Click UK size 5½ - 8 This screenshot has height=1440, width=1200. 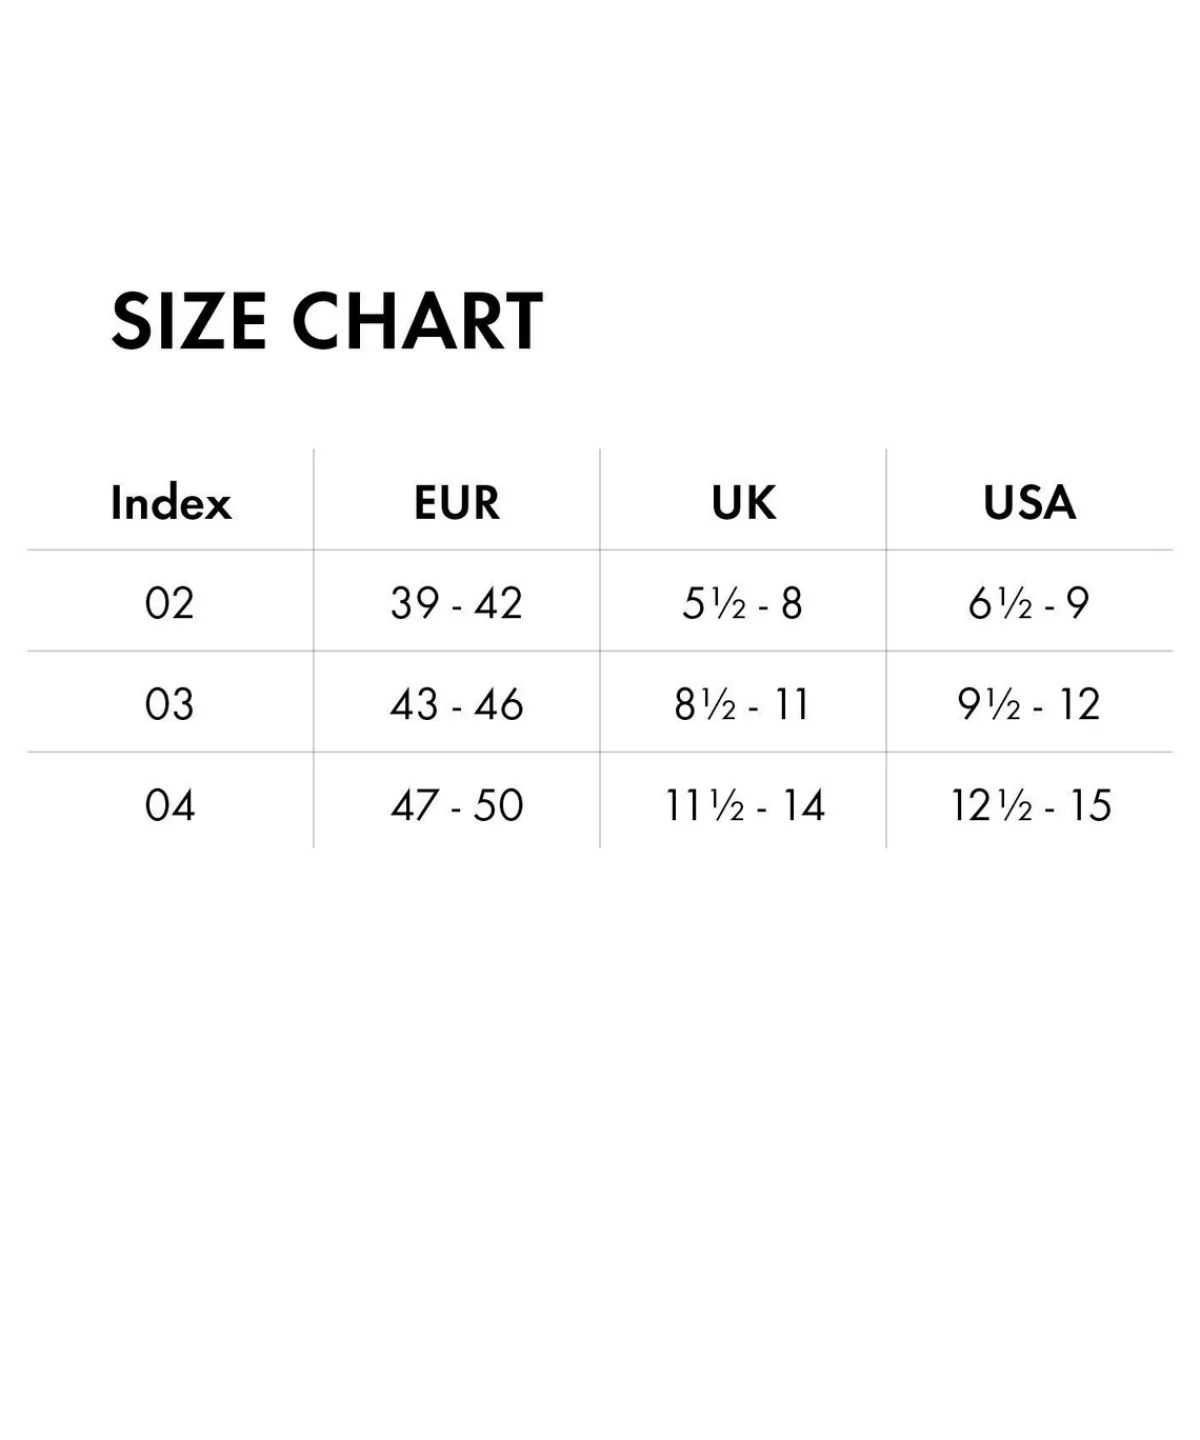[742, 603]
